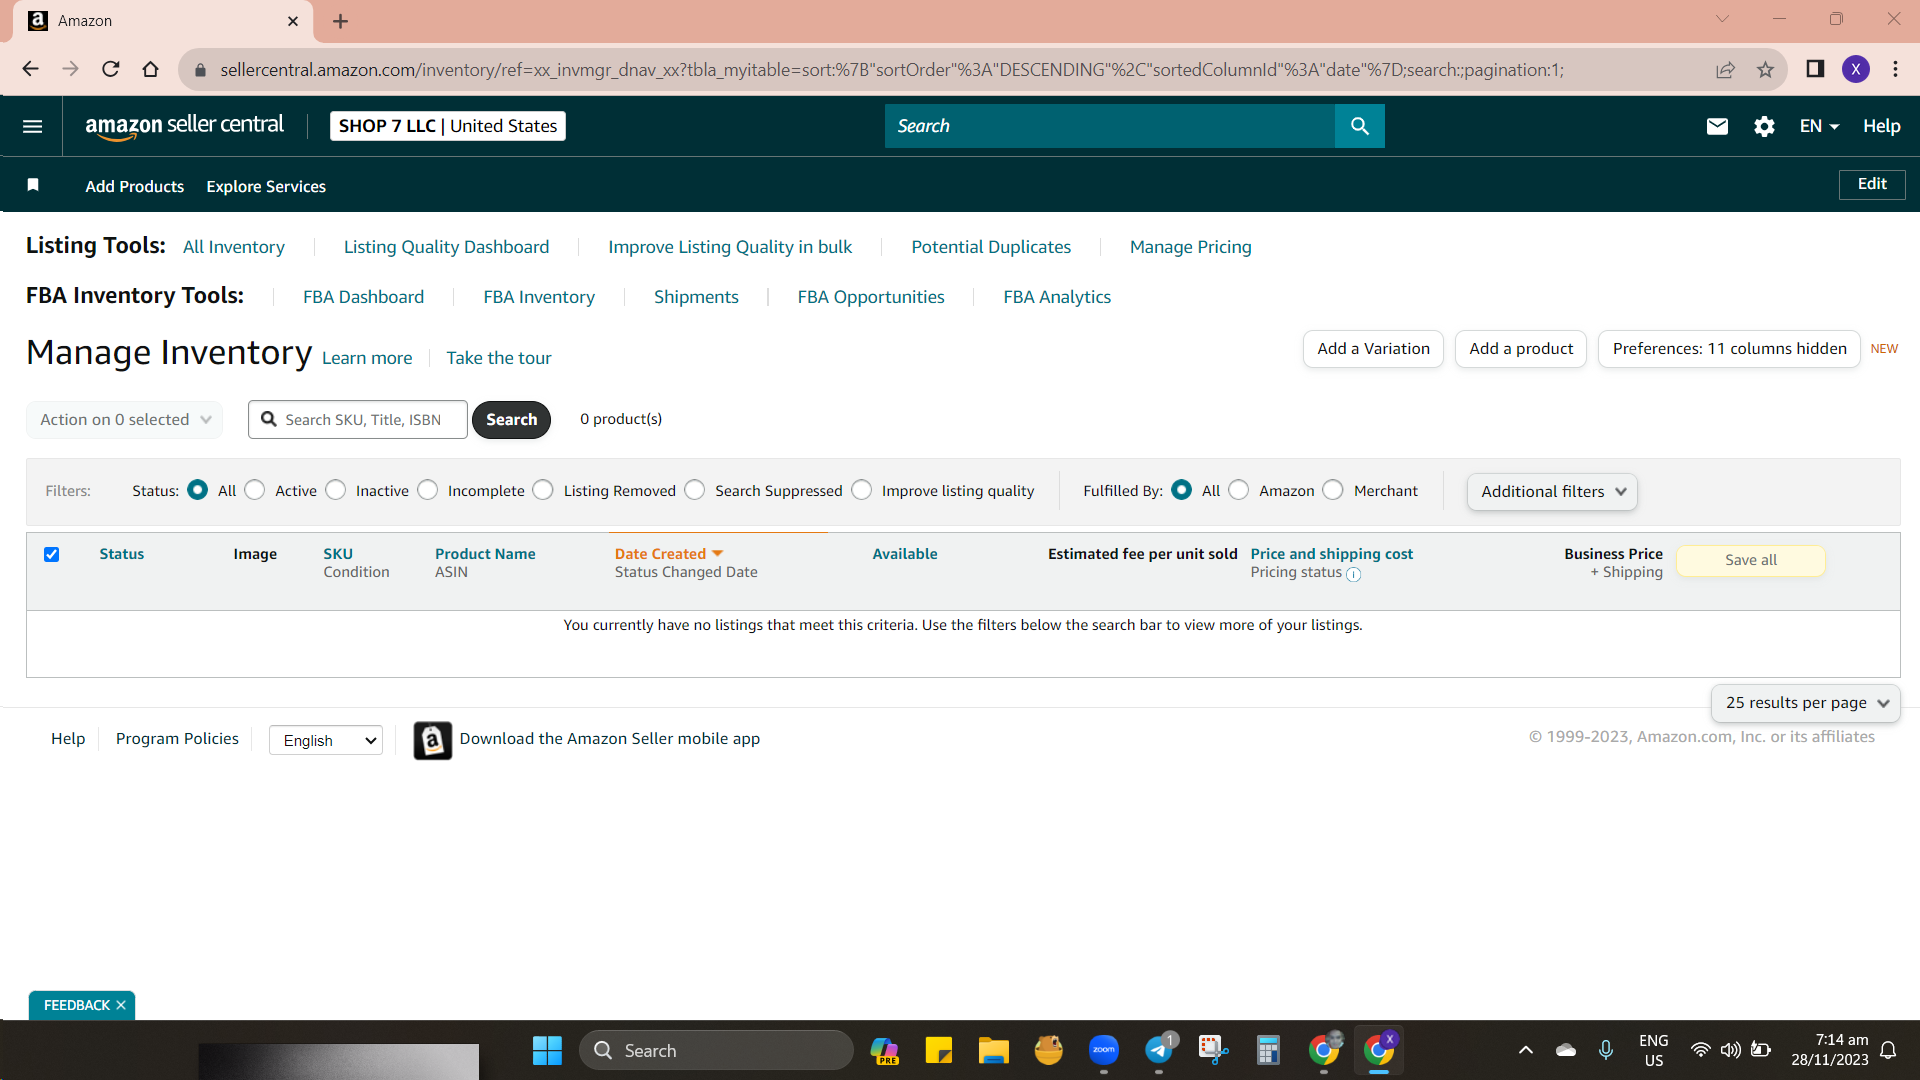The image size is (1920, 1080).
Task: Open the EN language dropdown in header
Action: click(x=1819, y=126)
